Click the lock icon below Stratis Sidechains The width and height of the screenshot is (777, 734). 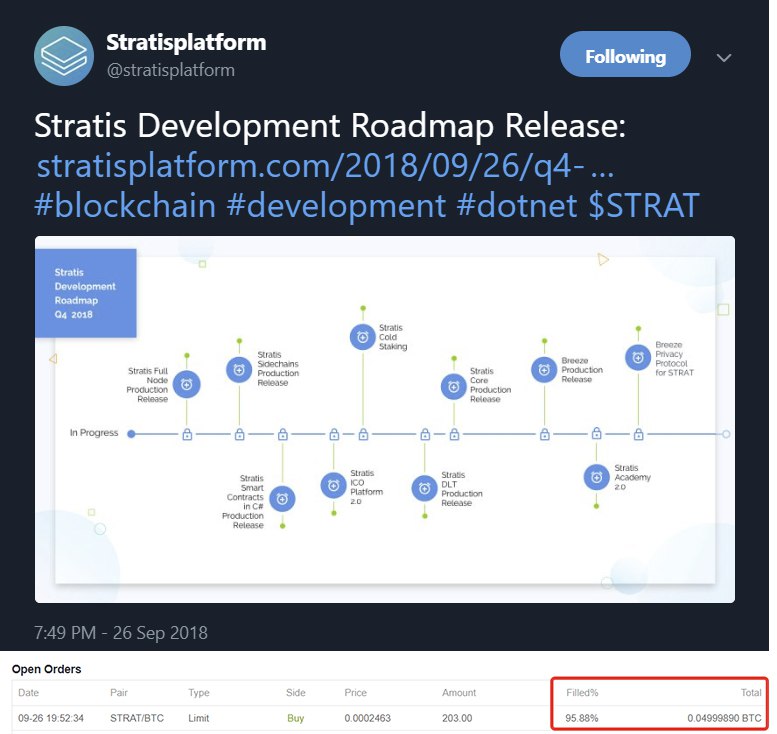point(239,434)
